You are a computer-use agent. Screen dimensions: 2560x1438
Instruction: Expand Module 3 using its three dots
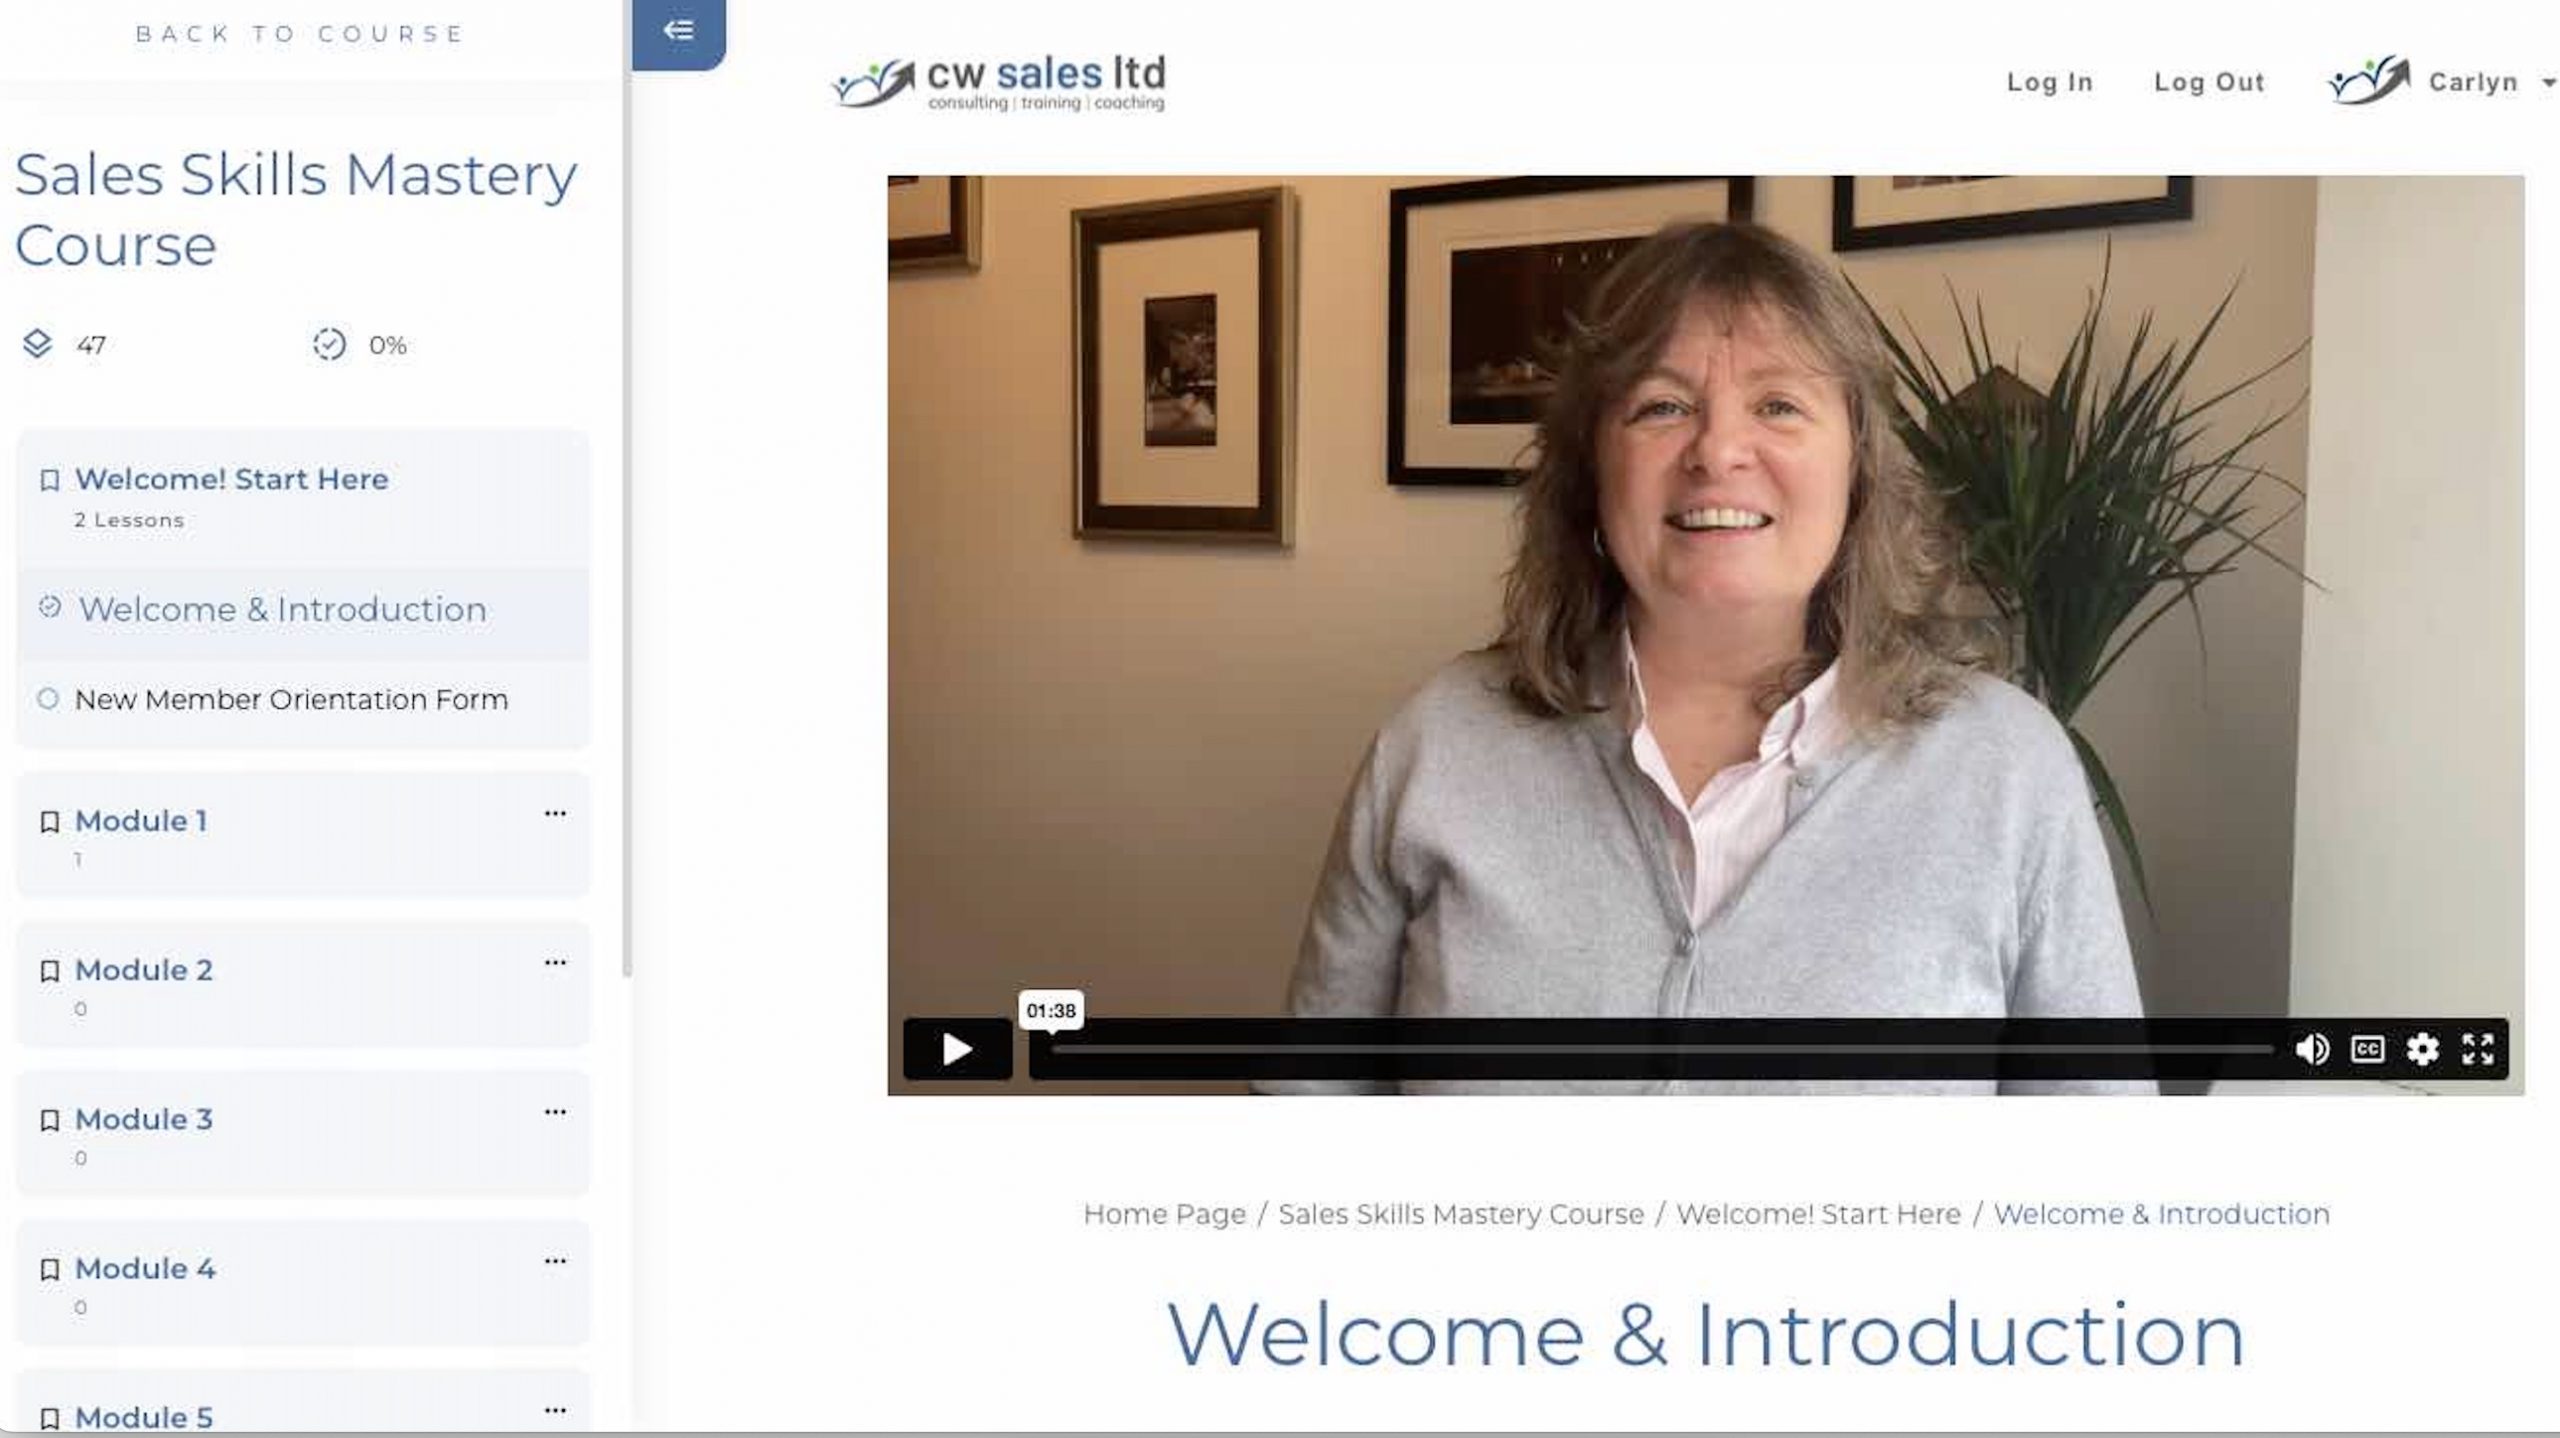(x=555, y=1112)
